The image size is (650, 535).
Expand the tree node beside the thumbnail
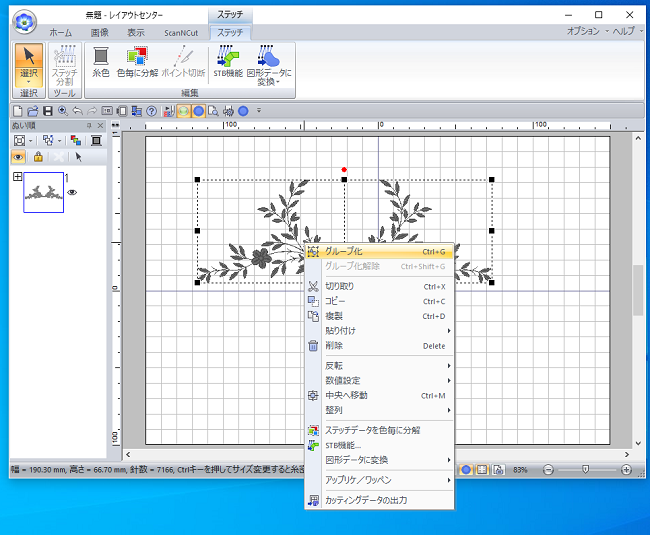[17, 177]
